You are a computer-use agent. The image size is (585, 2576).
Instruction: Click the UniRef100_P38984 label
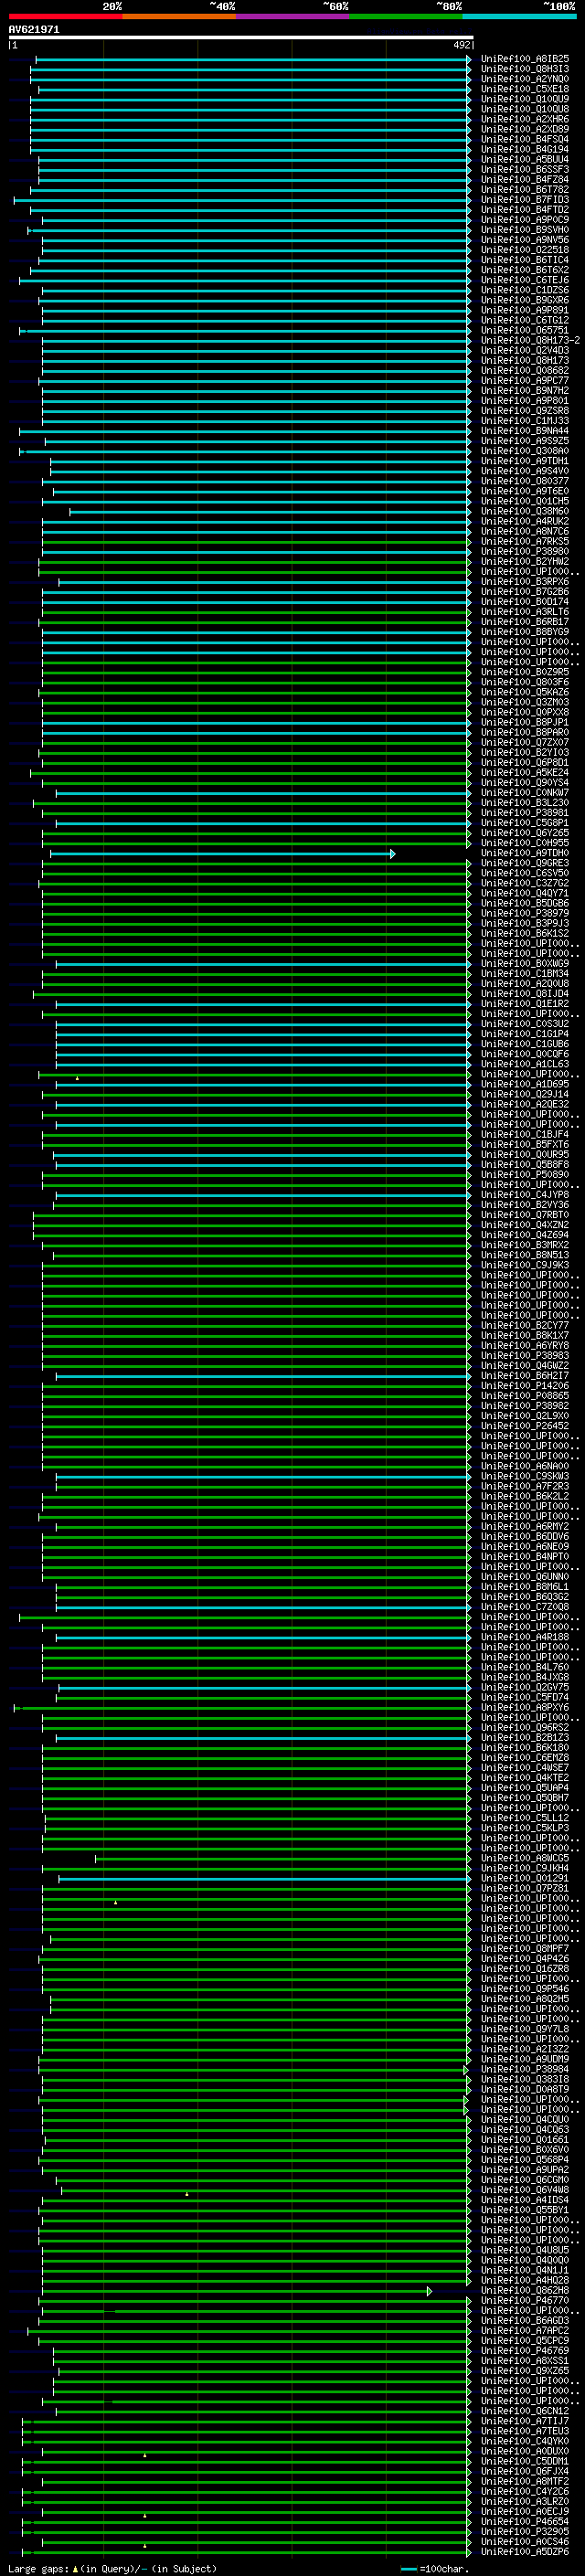pyautogui.click(x=524, y=2070)
